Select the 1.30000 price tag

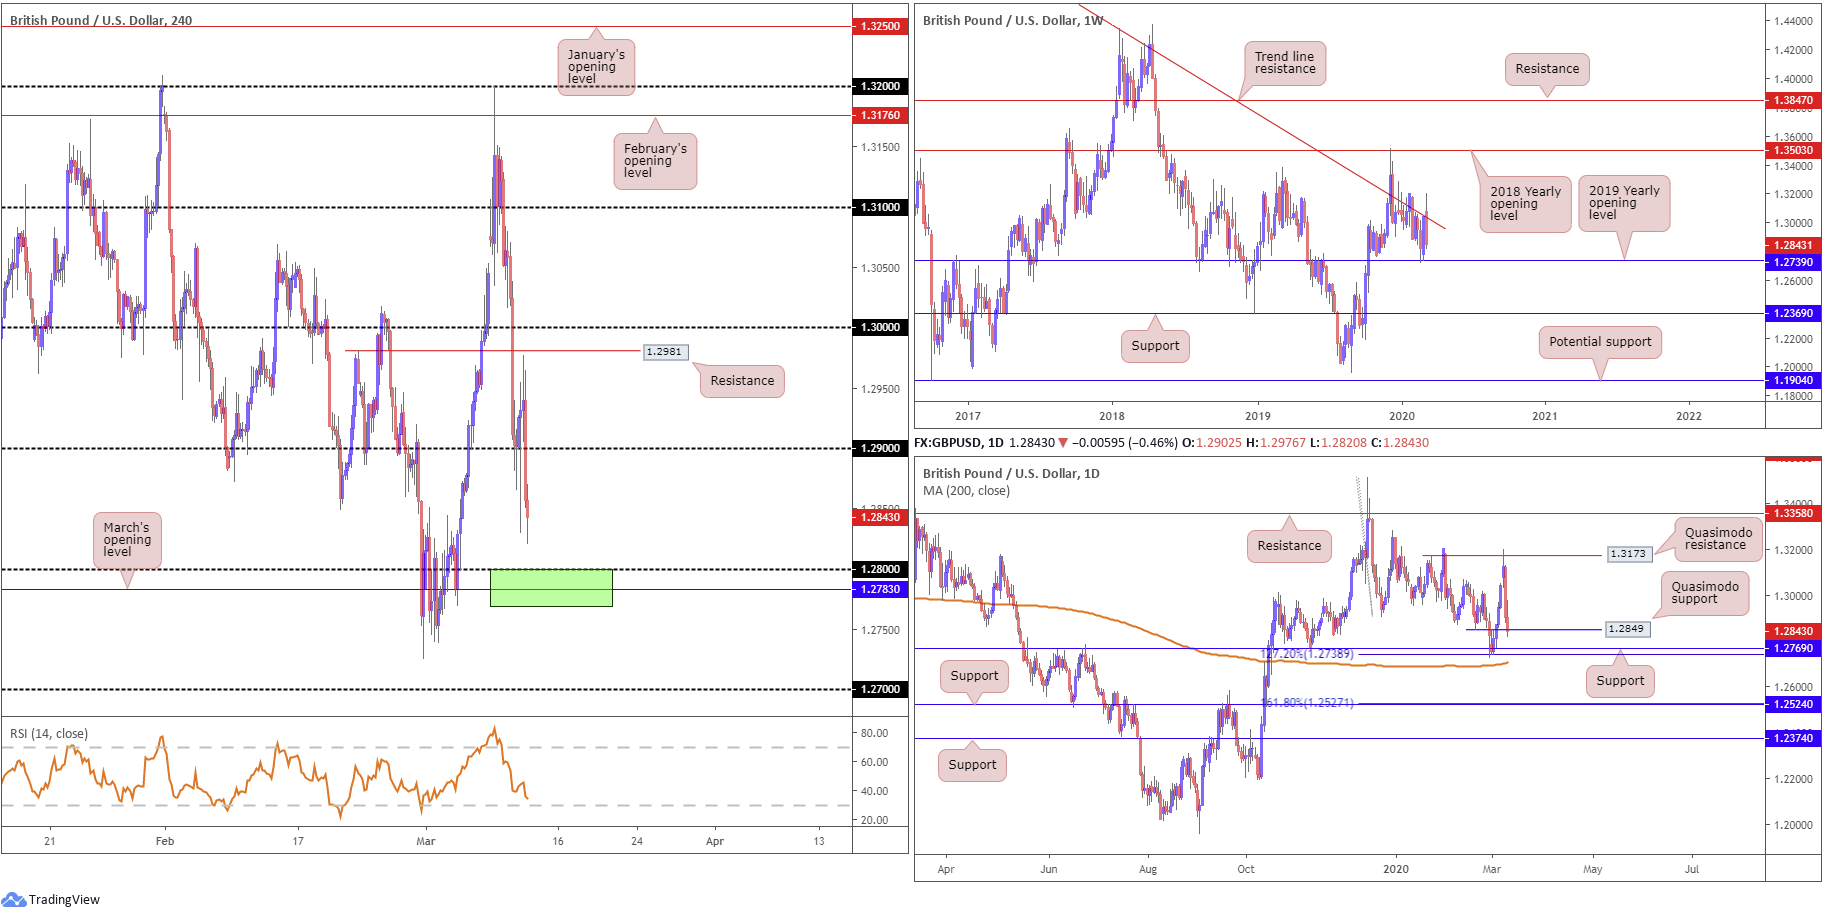tap(880, 327)
